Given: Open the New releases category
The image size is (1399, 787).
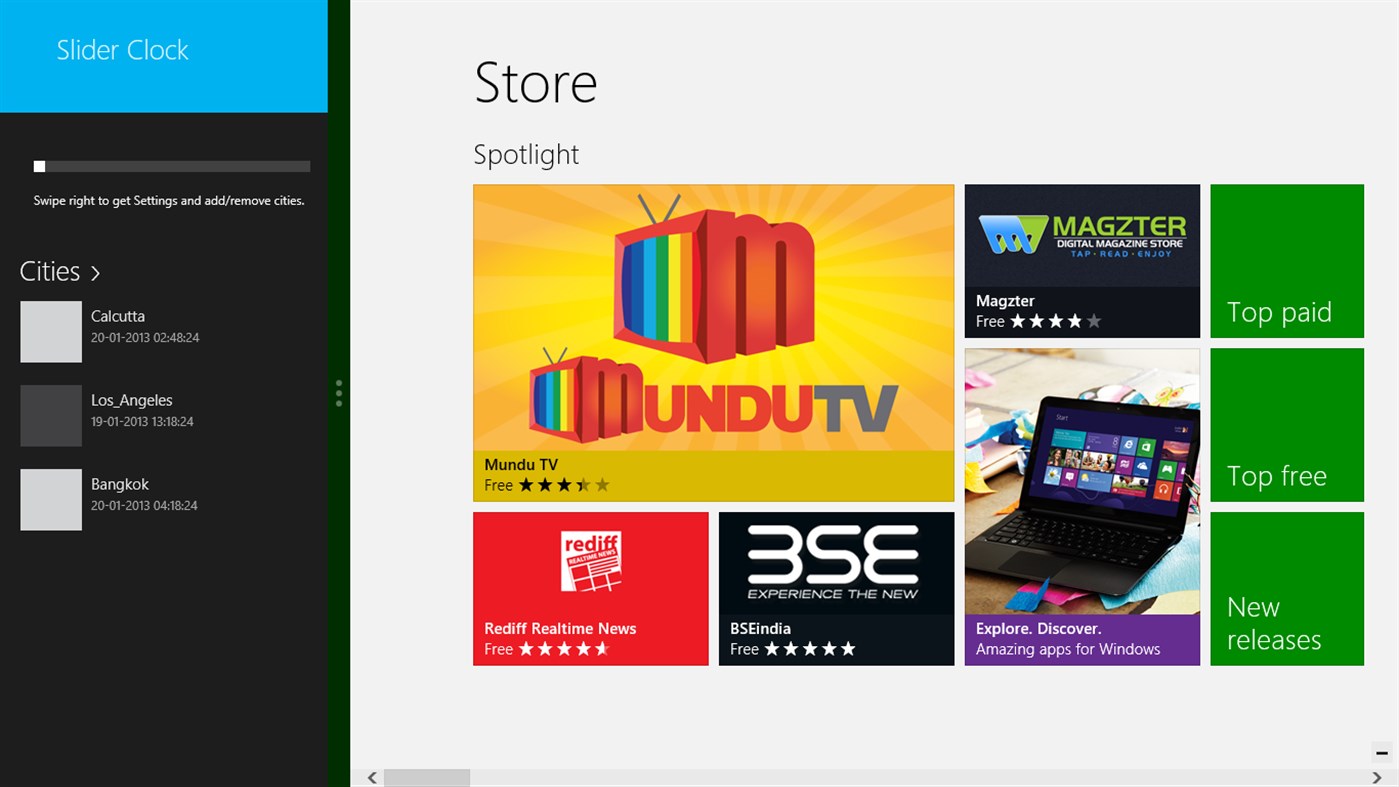Looking at the screenshot, I should 1287,589.
